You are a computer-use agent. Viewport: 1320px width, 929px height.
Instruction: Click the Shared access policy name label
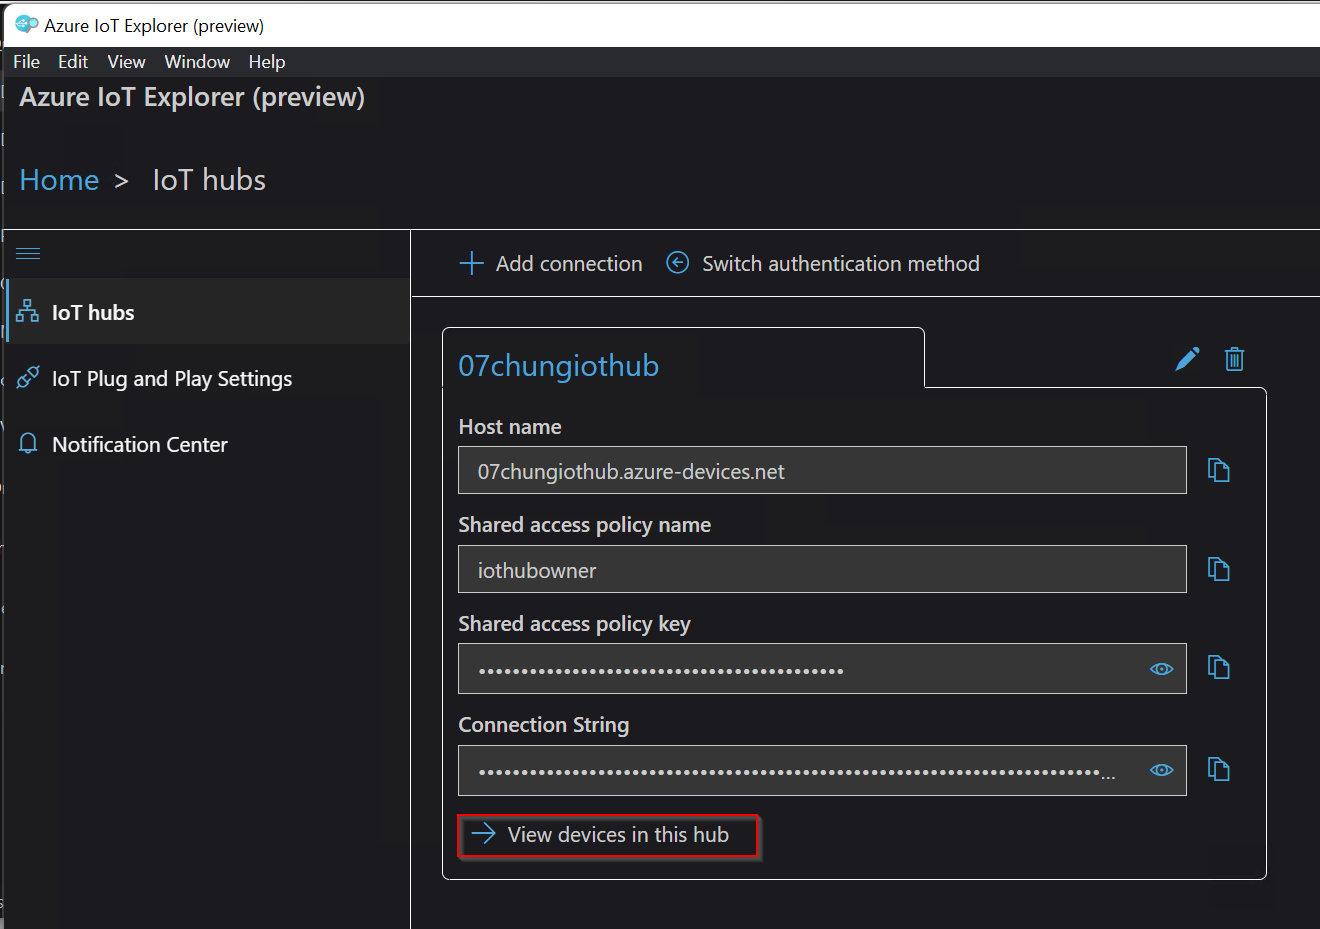click(585, 525)
